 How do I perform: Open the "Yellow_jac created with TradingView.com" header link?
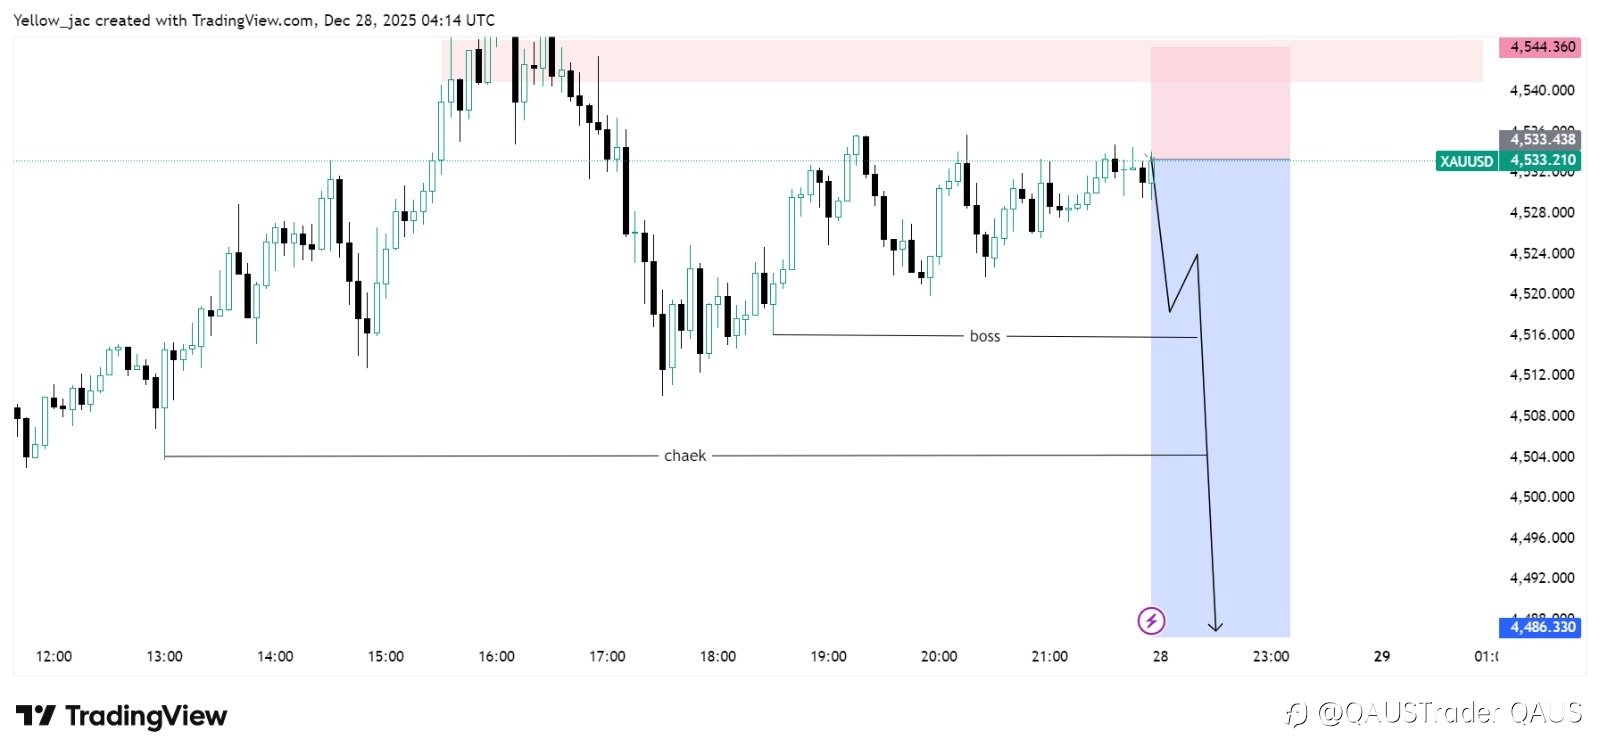point(254,20)
